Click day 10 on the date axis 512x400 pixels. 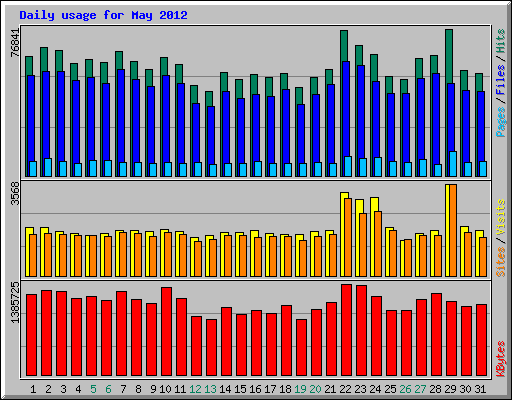[165, 389]
